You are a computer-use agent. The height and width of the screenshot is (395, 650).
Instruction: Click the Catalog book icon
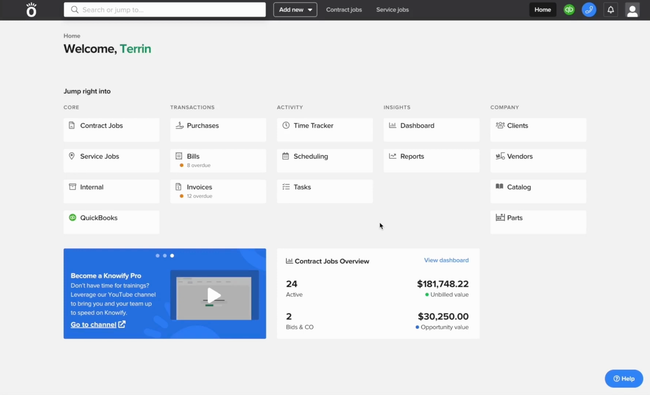pyautogui.click(x=500, y=187)
